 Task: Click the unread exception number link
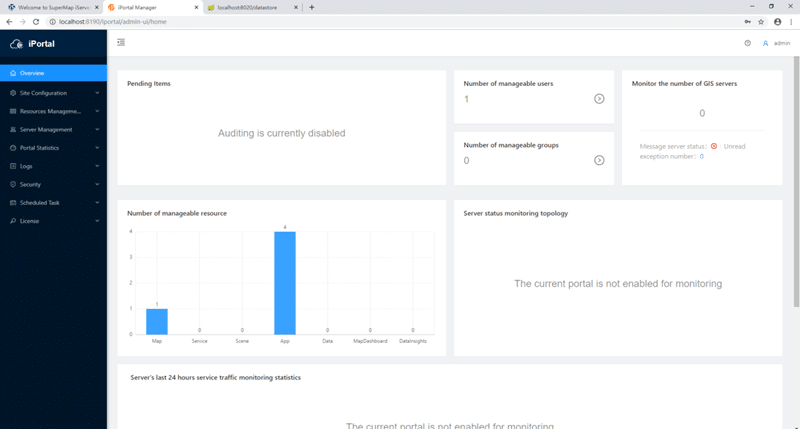click(x=702, y=157)
